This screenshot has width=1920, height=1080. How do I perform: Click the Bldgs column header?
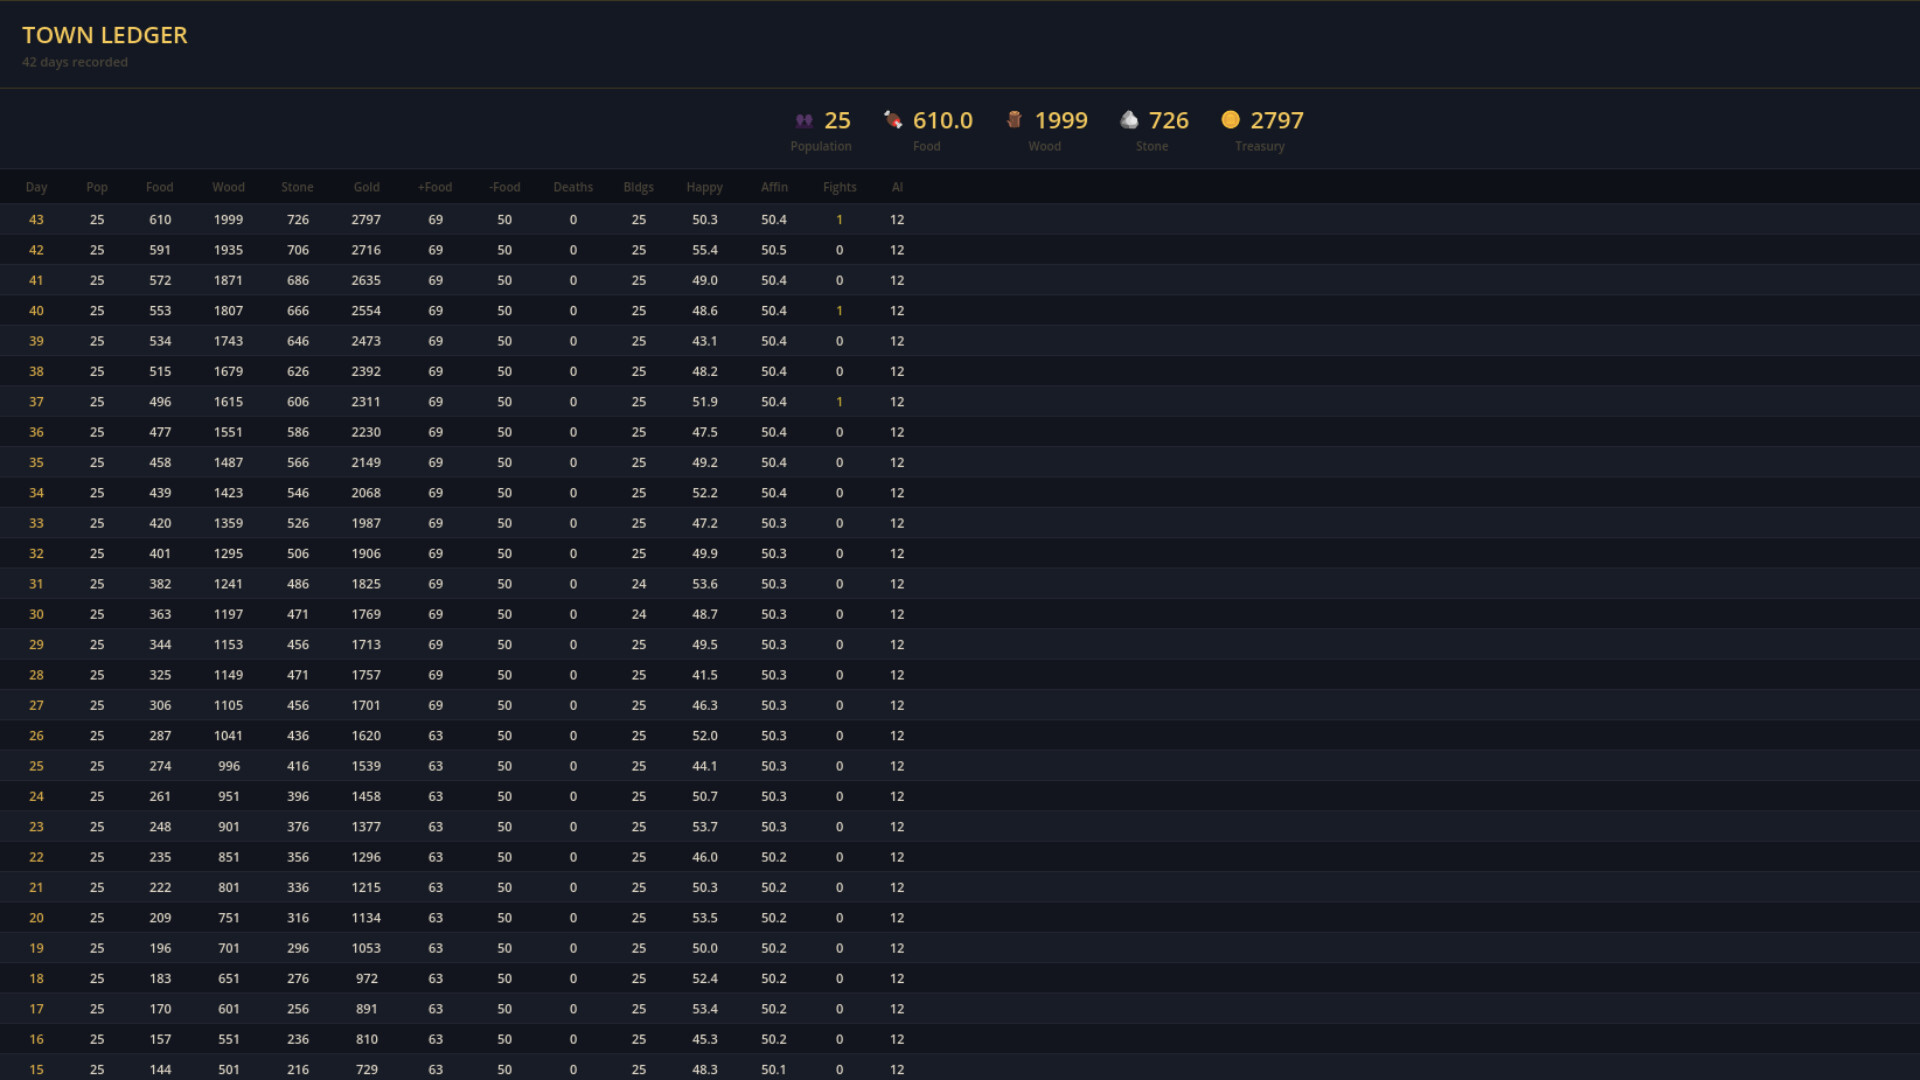(x=638, y=187)
